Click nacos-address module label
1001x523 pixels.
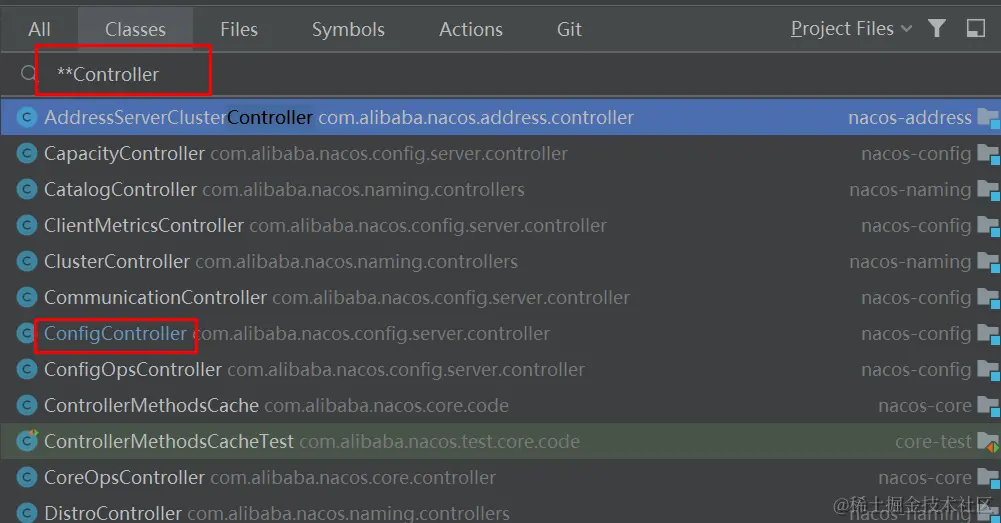point(910,117)
